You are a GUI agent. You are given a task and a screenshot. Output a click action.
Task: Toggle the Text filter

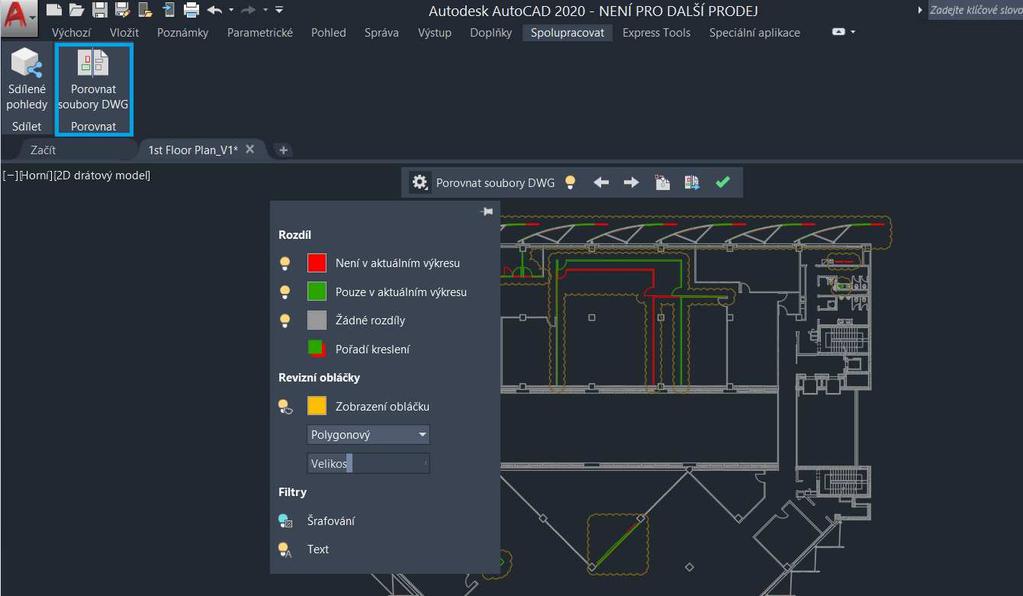pos(285,549)
